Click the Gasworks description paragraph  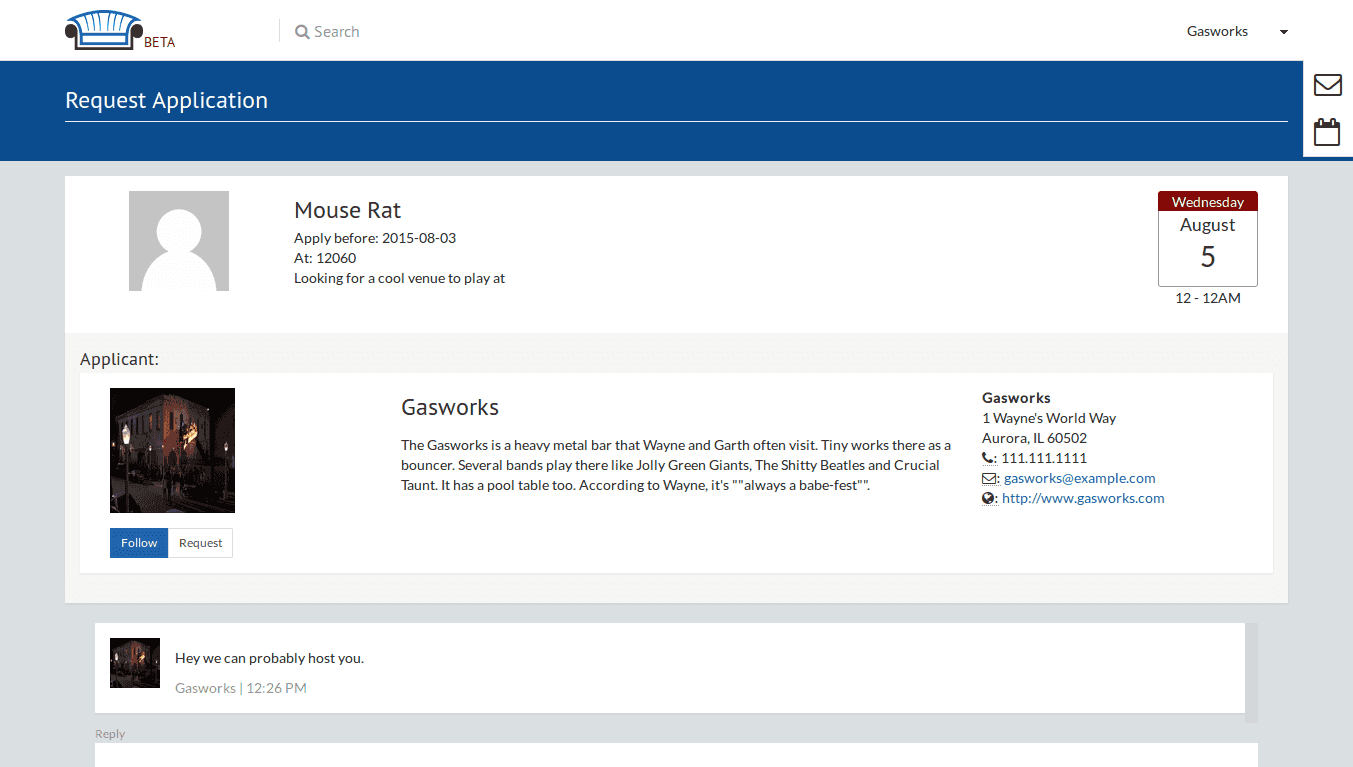(x=676, y=465)
